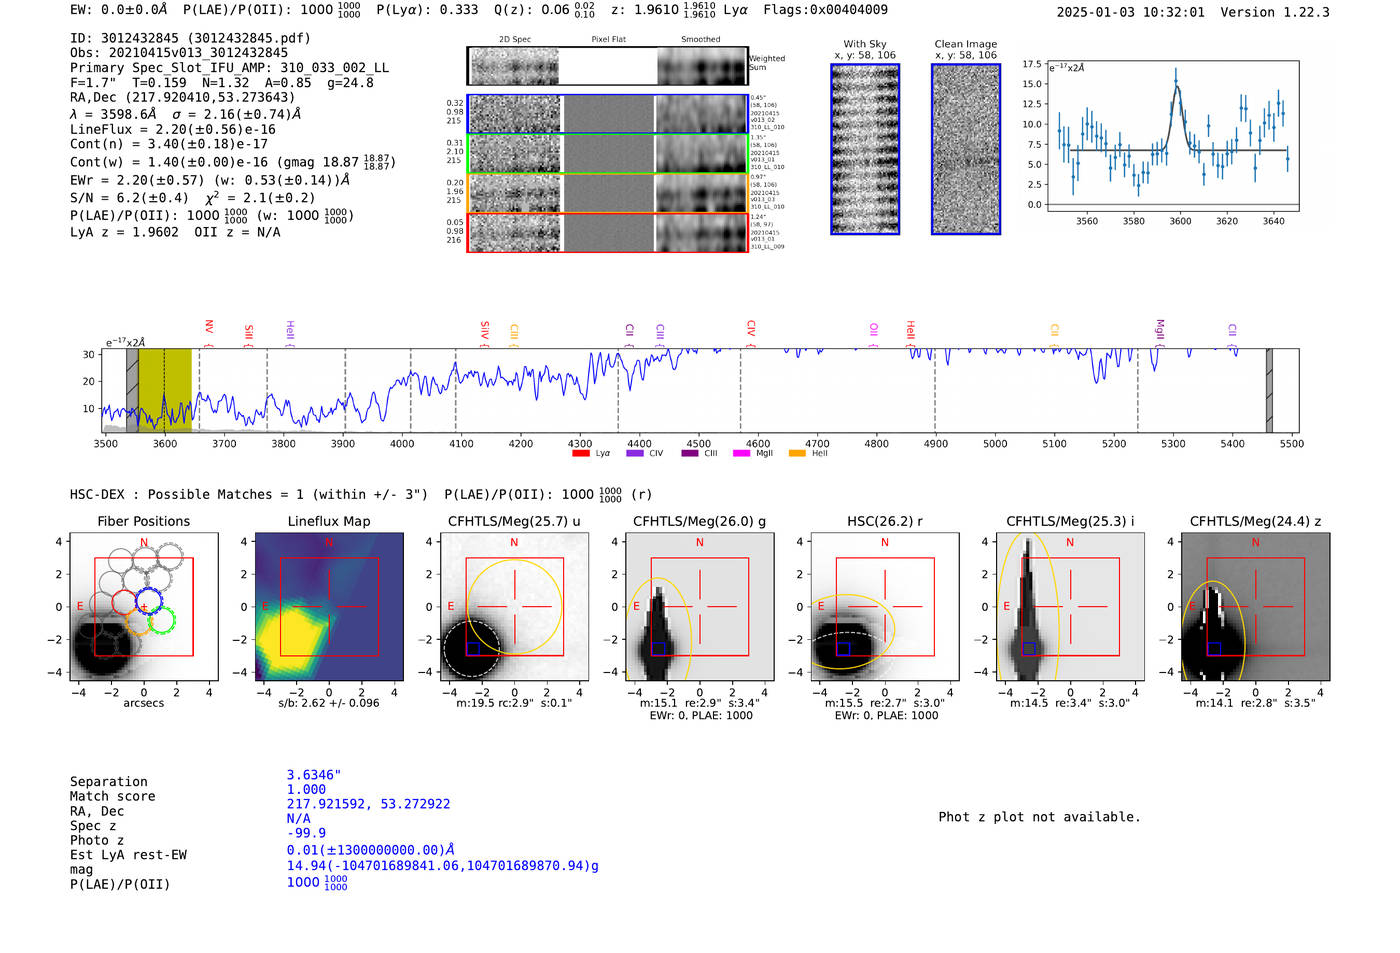Open the With Sky cutout image
This screenshot has width=1400, height=953.
865,149
